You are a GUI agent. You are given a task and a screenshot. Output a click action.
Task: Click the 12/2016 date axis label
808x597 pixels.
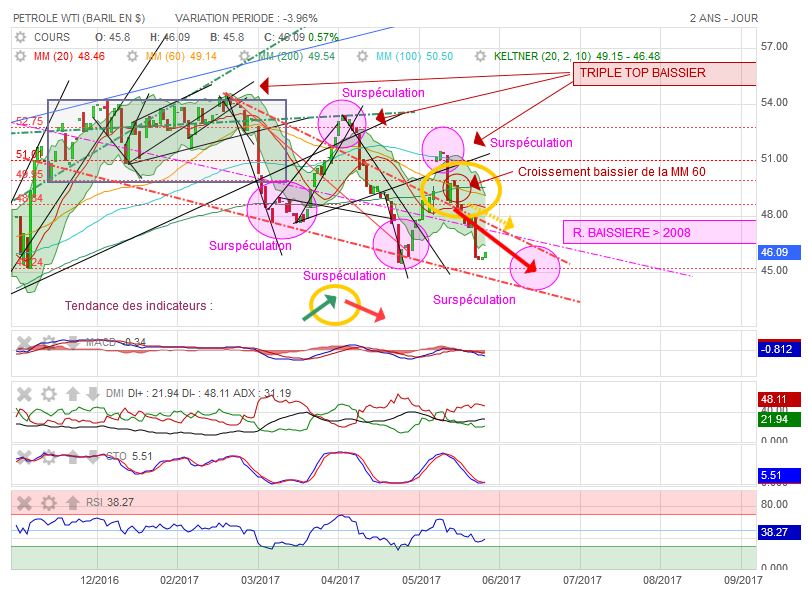pos(99,580)
